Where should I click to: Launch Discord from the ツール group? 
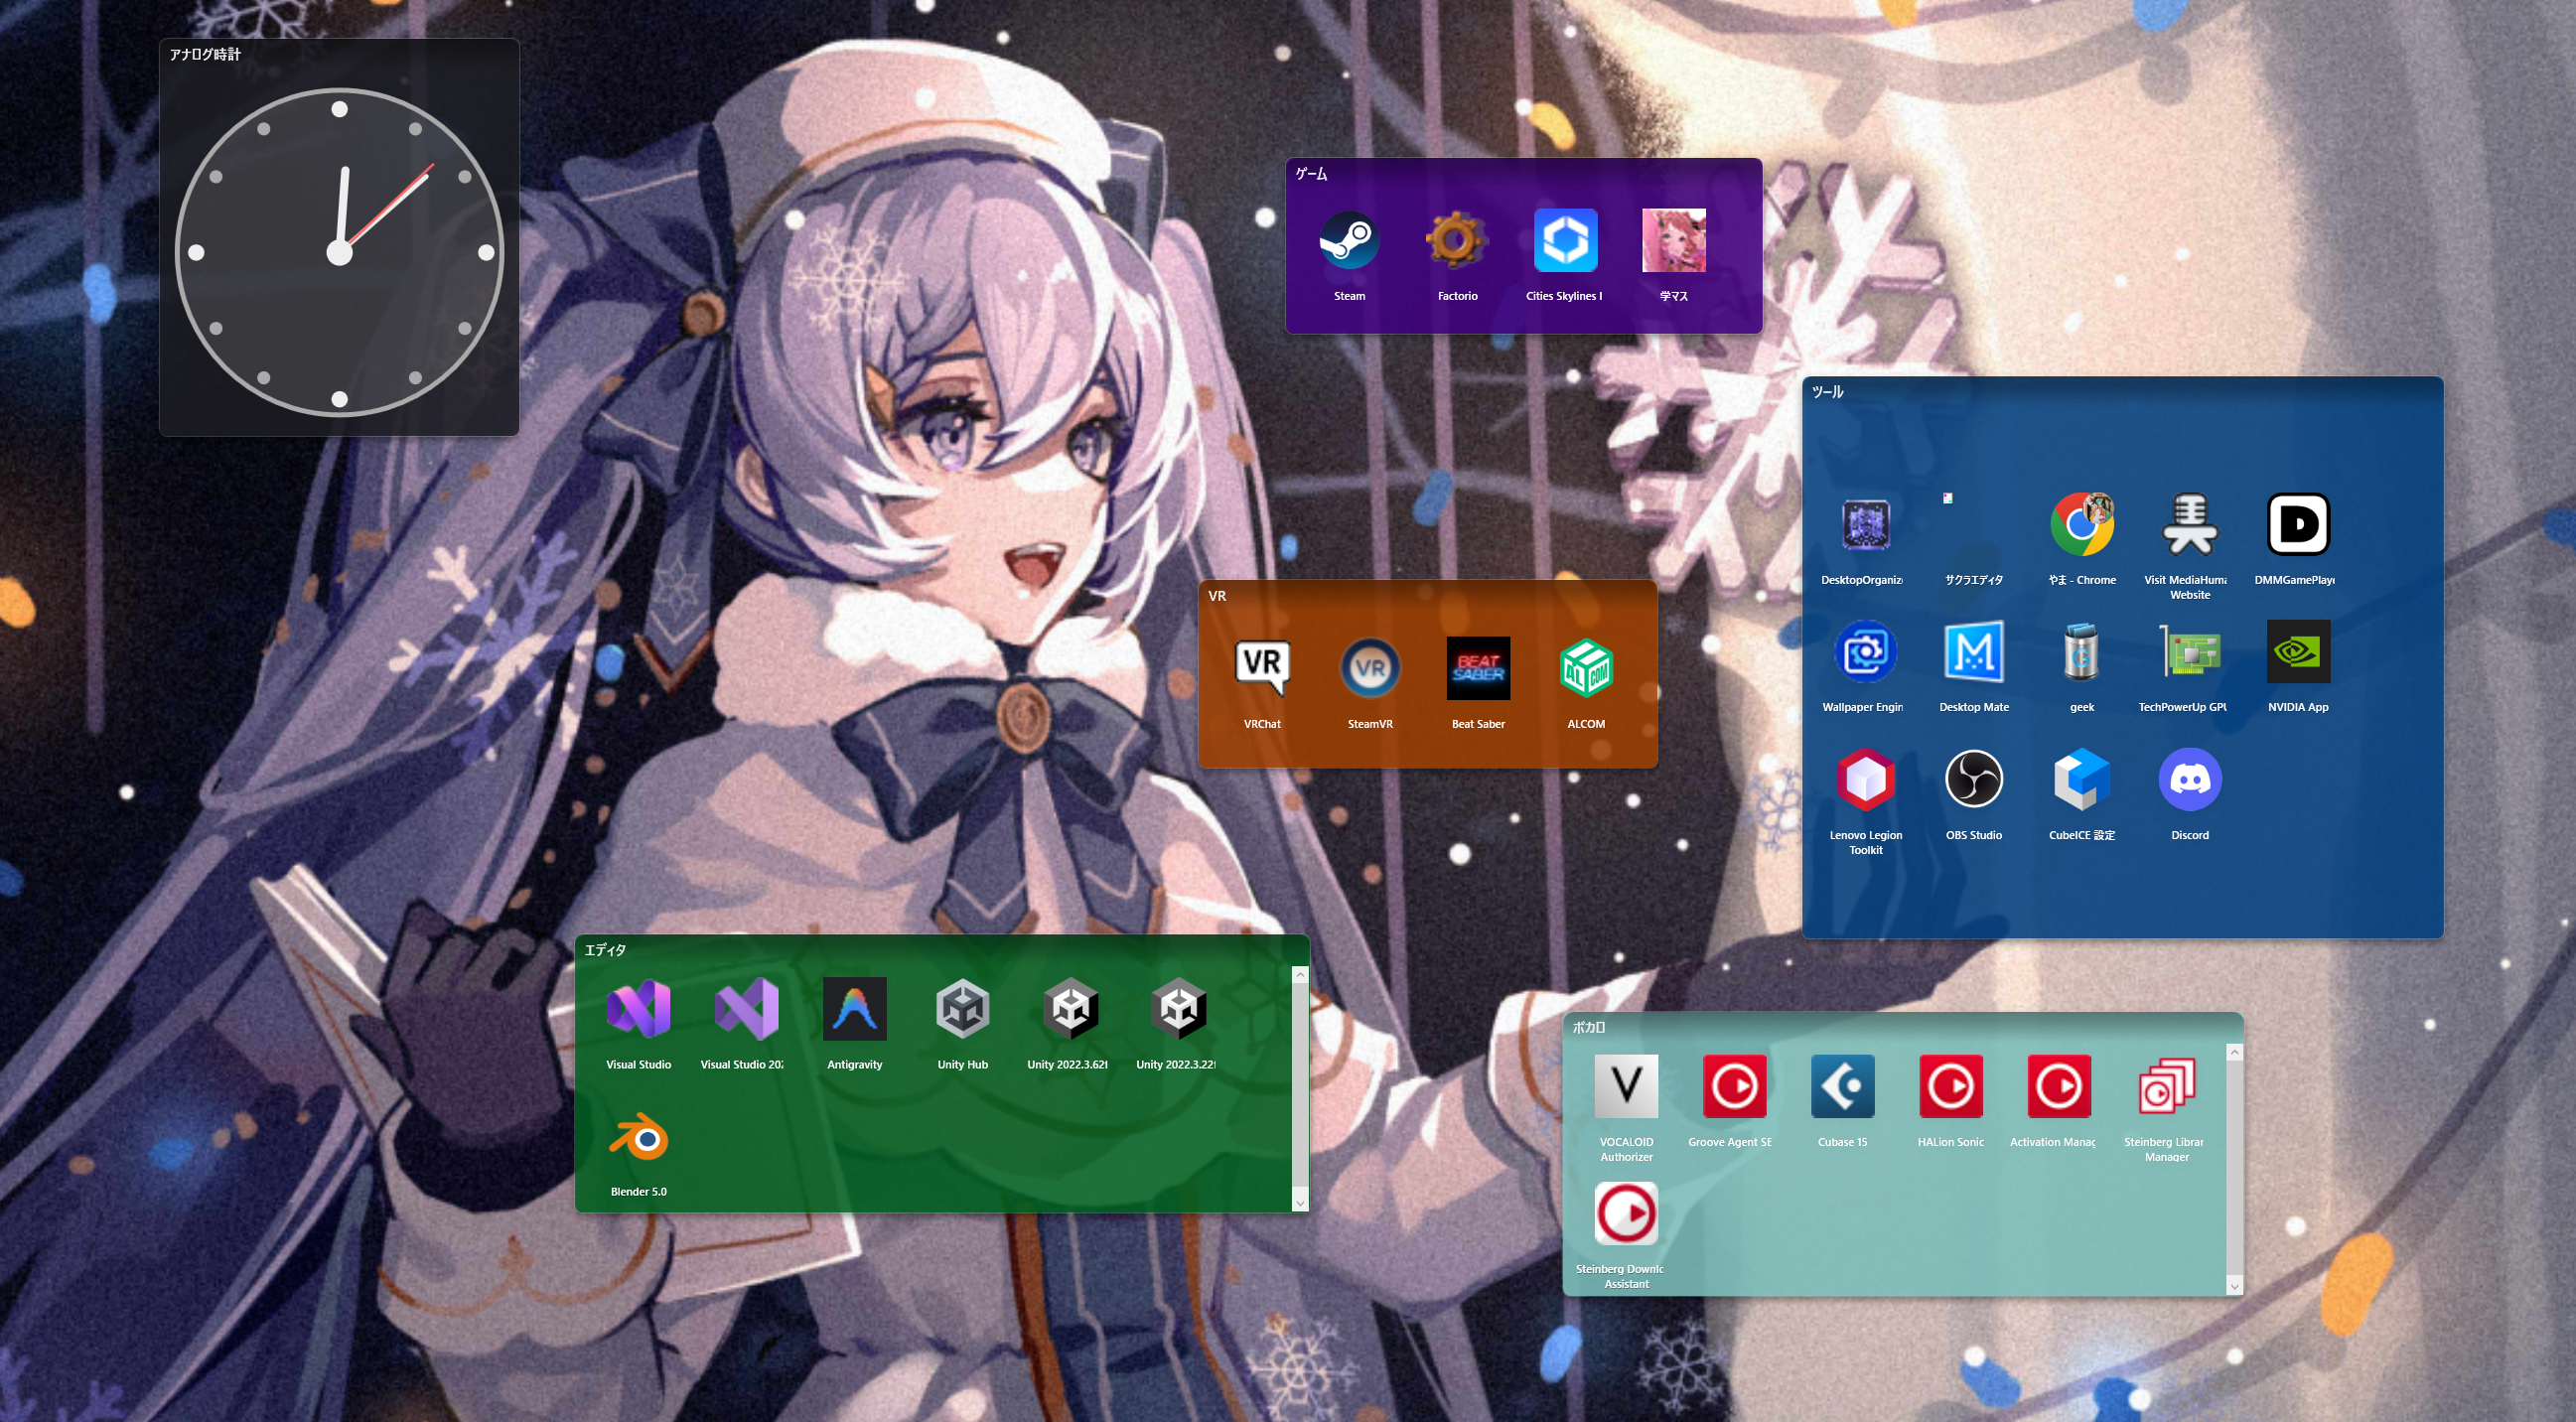2189,779
